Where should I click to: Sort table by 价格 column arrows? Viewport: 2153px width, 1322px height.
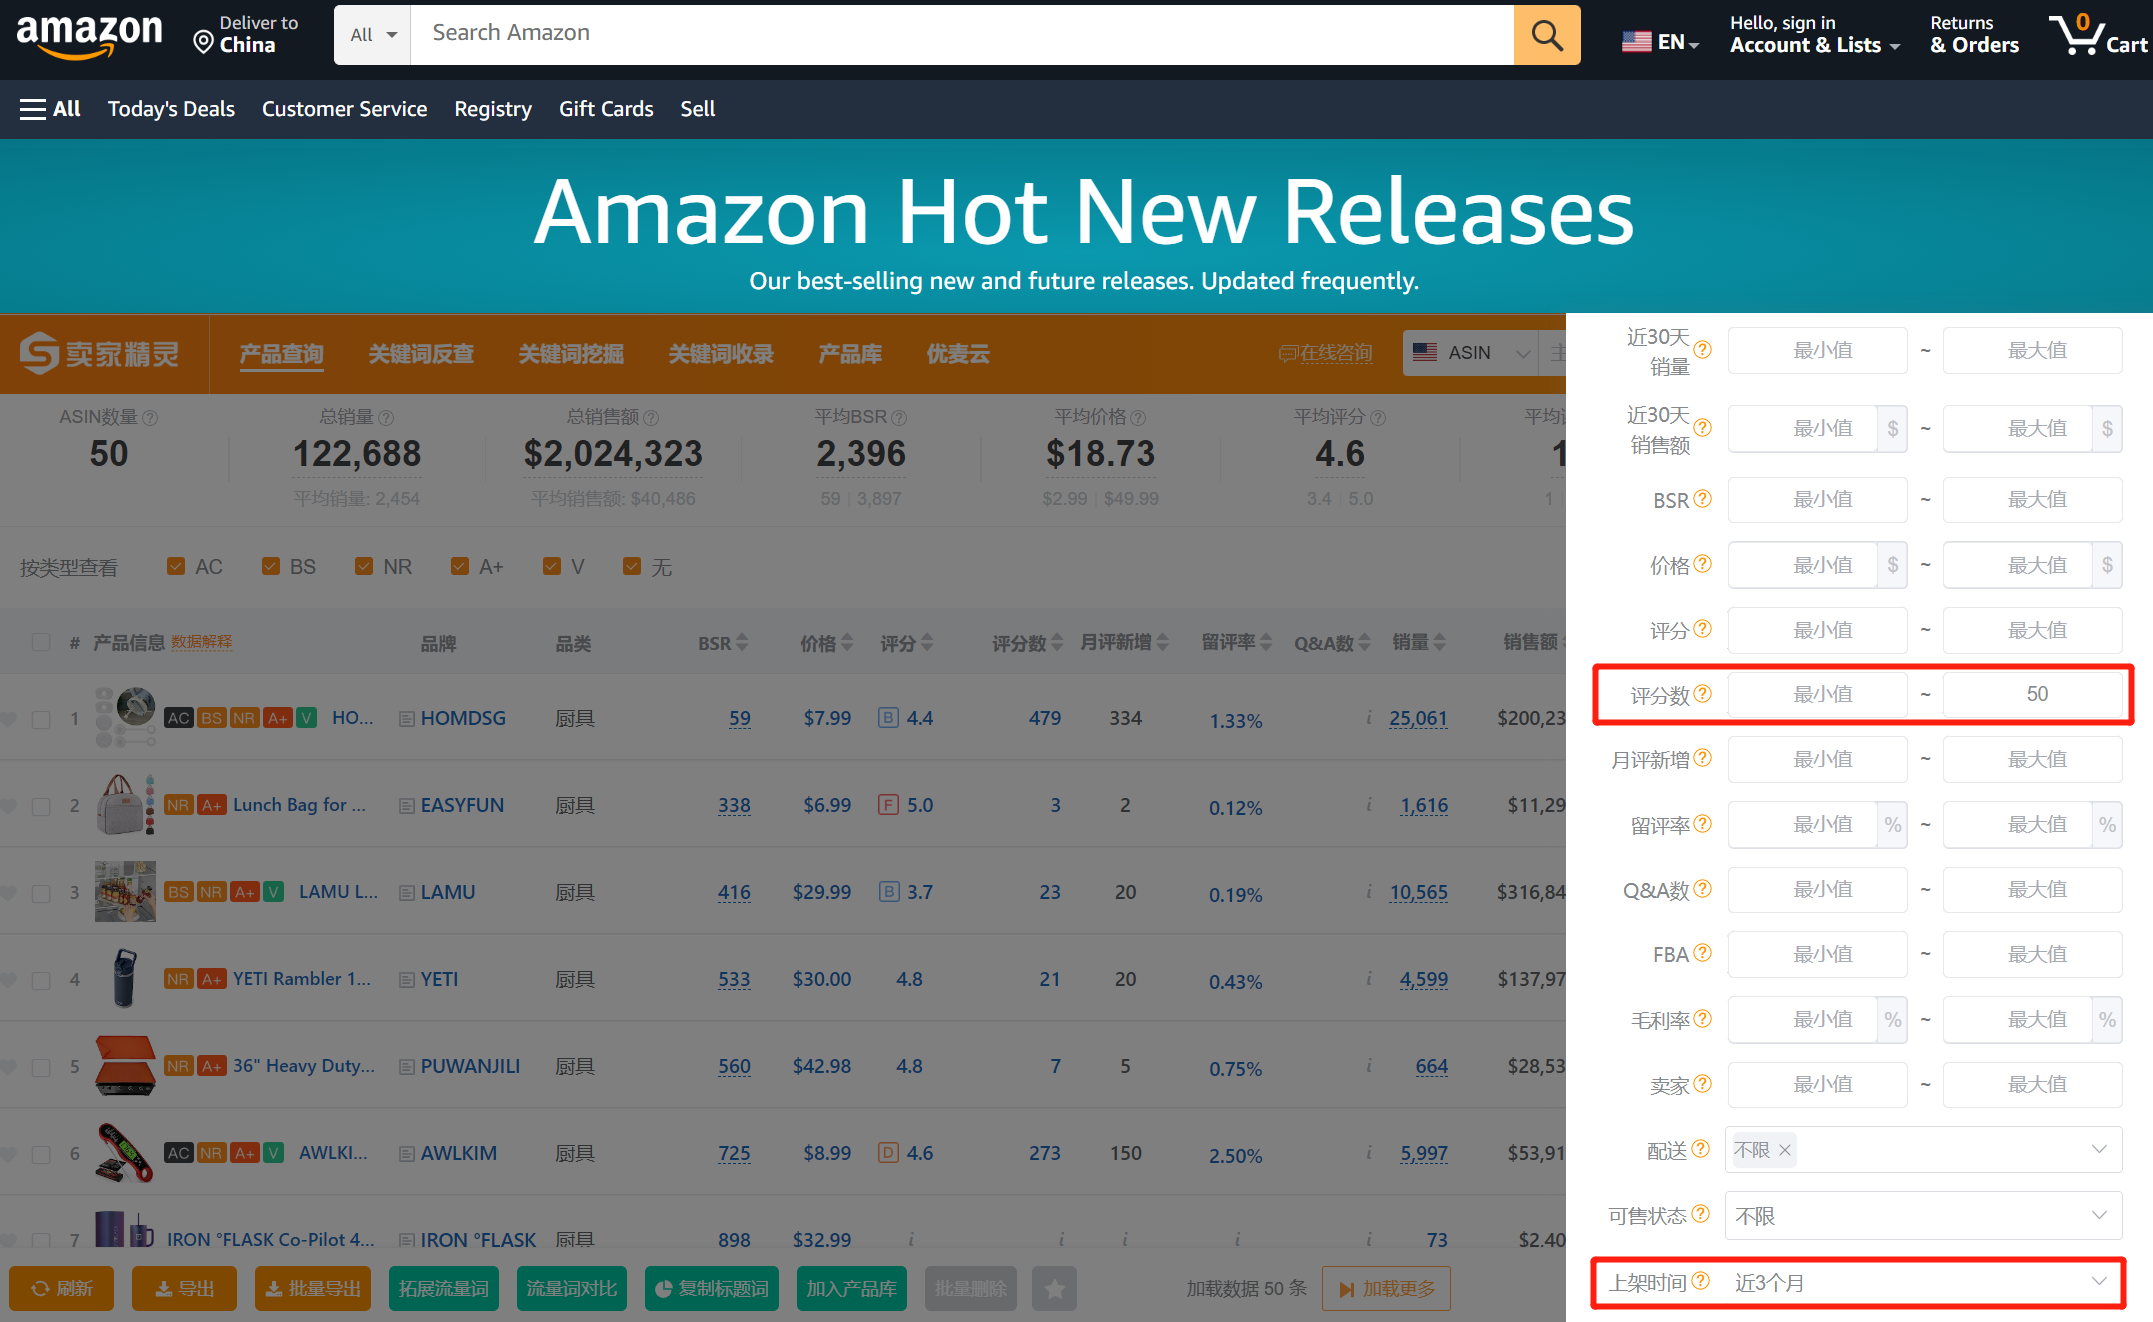coord(847,643)
